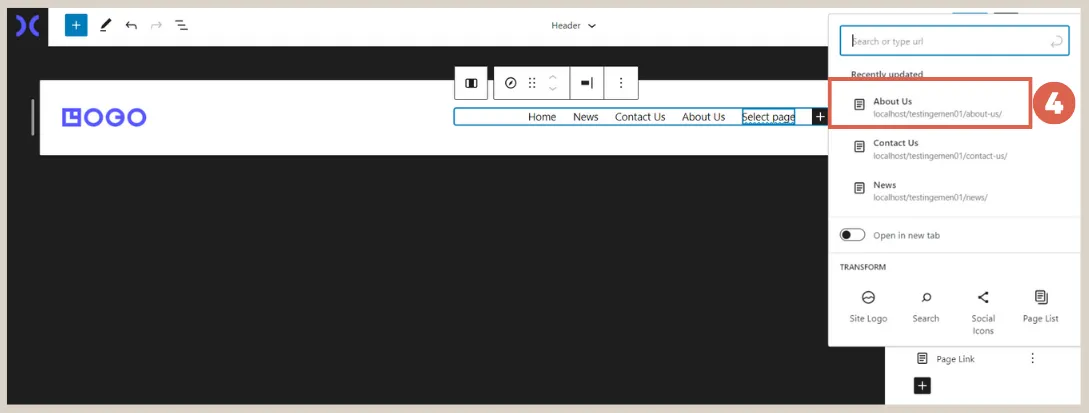Select the News navigation link
Image resolution: width=1089 pixels, height=413 pixels.
click(585, 117)
